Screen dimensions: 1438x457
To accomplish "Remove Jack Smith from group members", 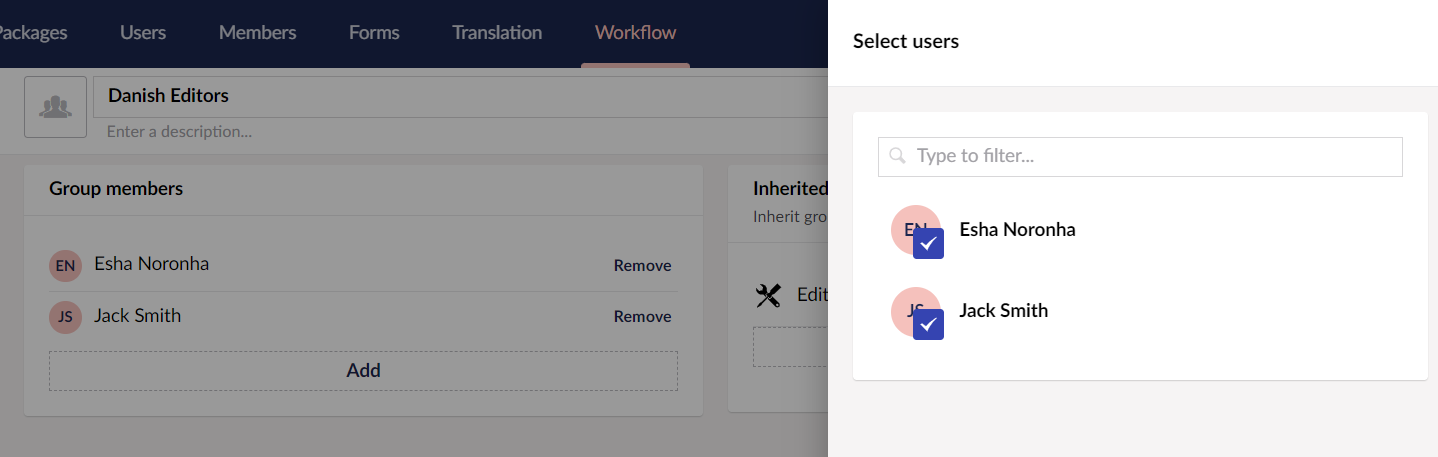I will pos(642,317).
